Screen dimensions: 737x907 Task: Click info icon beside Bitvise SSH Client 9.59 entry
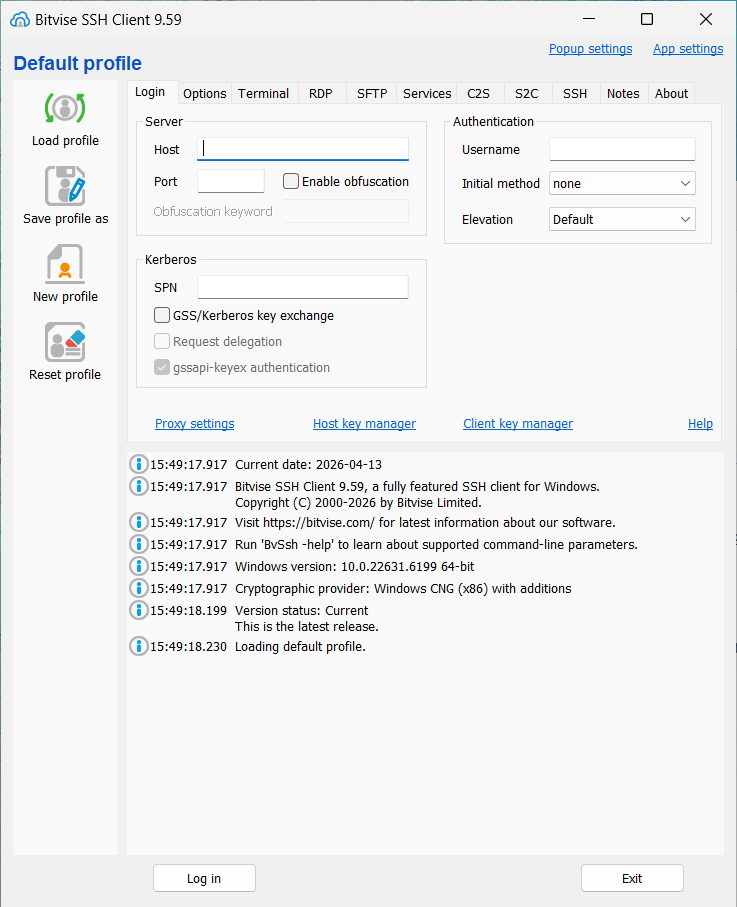138,486
